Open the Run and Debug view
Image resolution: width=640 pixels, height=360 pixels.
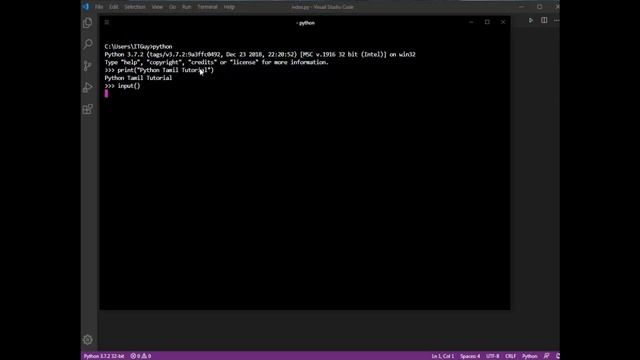click(x=87, y=87)
